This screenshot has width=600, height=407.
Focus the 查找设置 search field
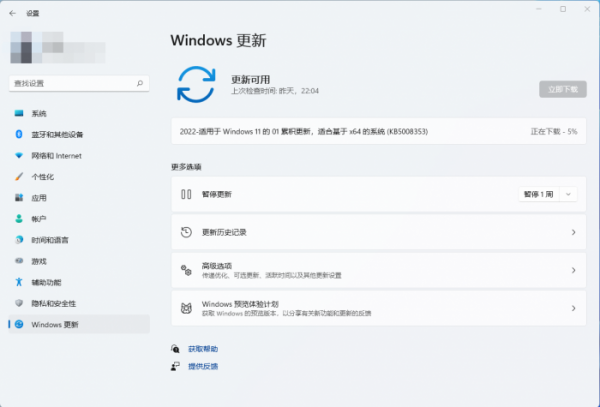(x=79, y=83)
